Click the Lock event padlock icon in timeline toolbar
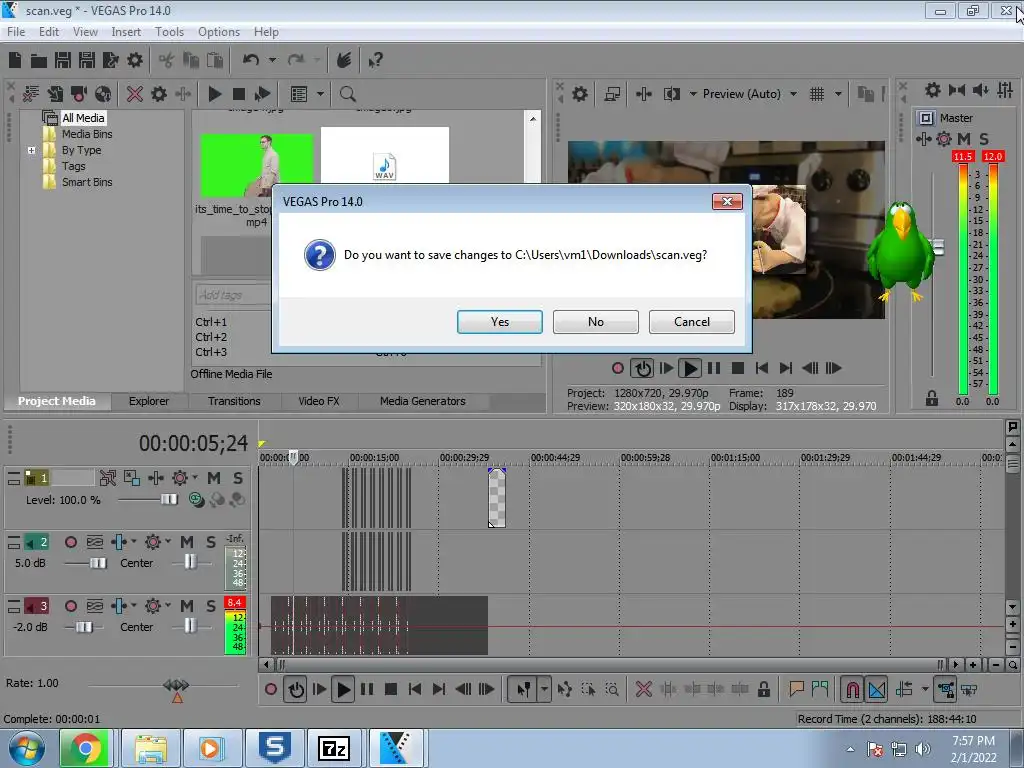The image size is (1024, 768). point(763,690)
